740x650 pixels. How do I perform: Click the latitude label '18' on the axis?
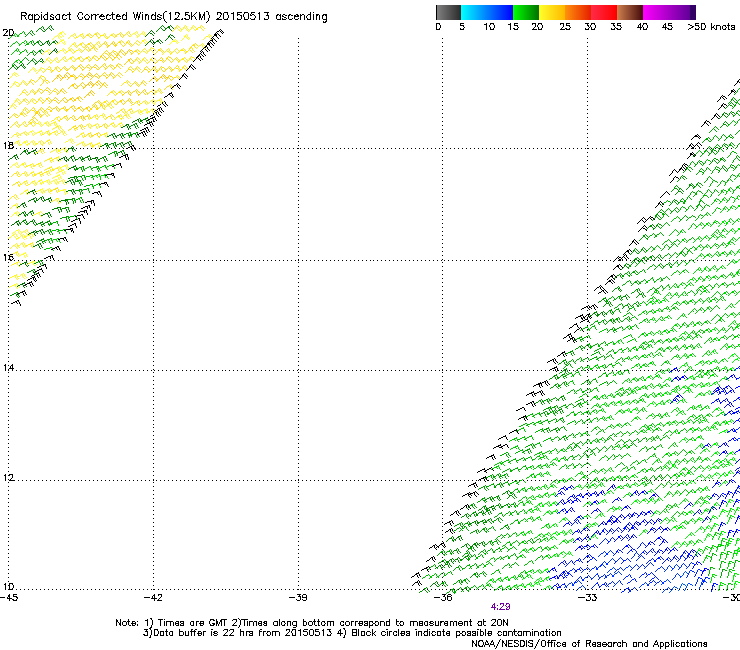pyautogui.click(x=8, y=145)
